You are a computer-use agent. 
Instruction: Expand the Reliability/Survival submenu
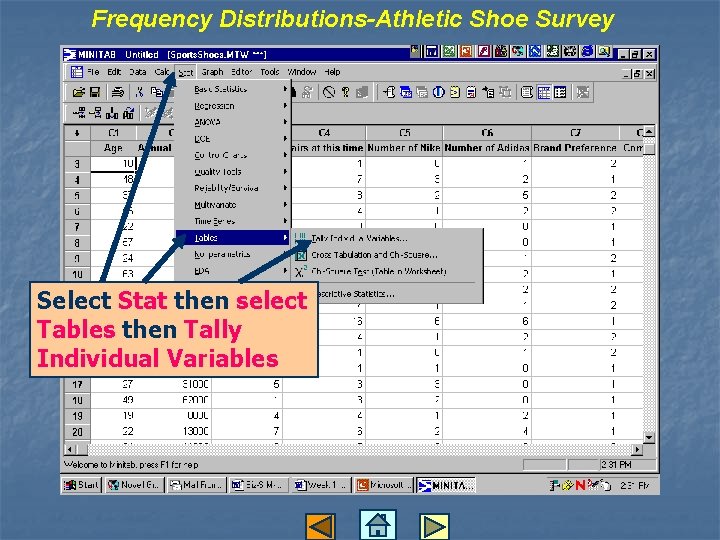tap(233, 188)
